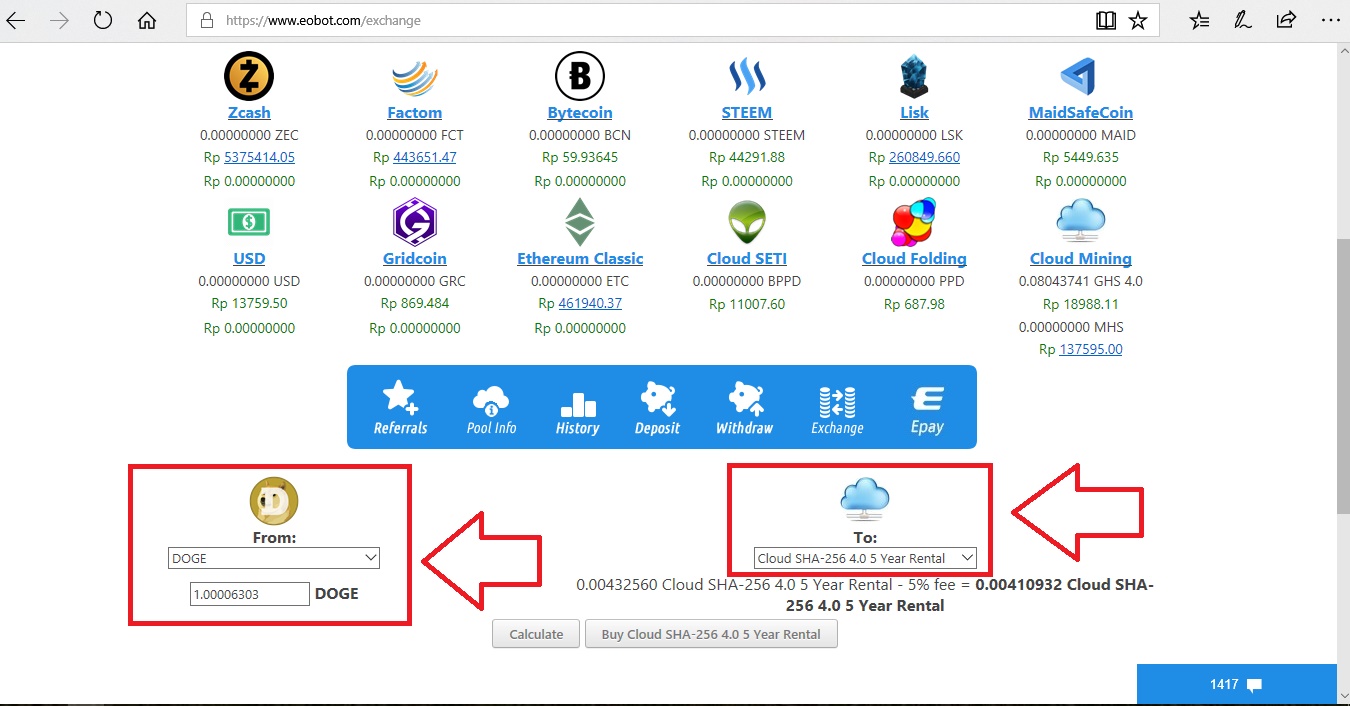Open the Epay menu item
This screenshot has height=708, width=1350.
tap(927, 408)
